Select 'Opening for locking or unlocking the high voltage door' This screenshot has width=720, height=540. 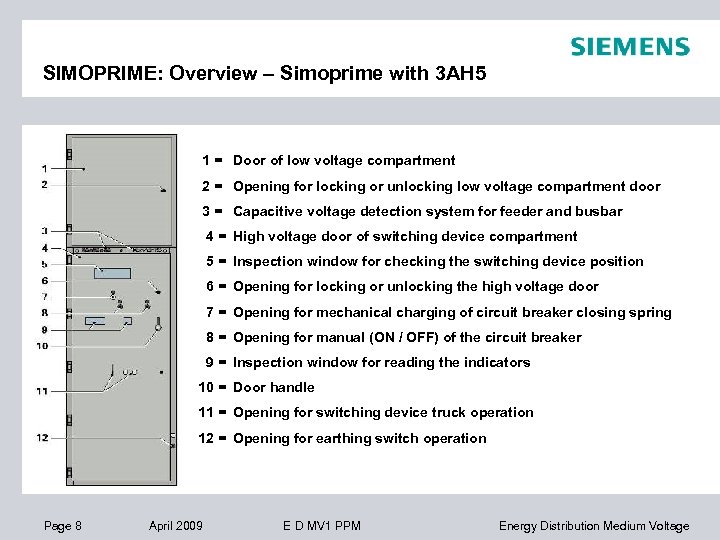[x=416, y=286]
